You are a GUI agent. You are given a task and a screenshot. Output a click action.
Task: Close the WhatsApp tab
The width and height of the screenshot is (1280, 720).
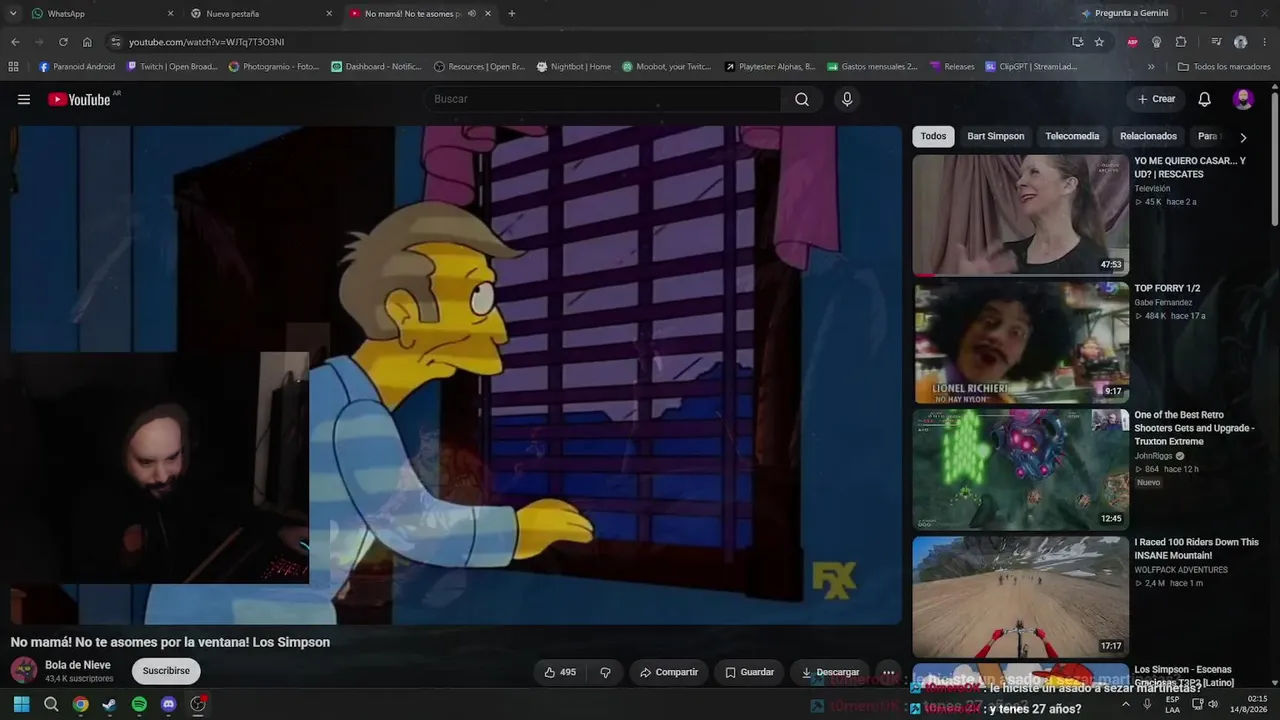pos(170,14)
